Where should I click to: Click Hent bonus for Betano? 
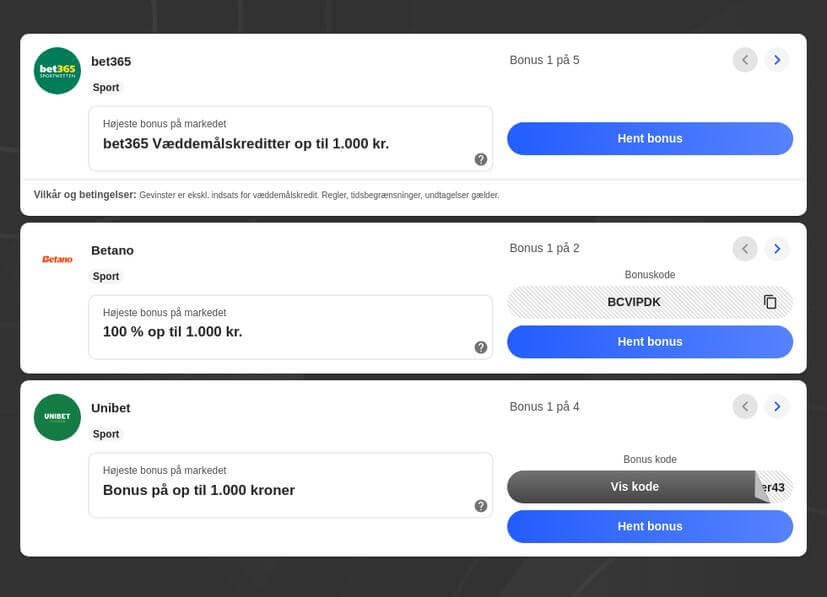tap(650, 342)
